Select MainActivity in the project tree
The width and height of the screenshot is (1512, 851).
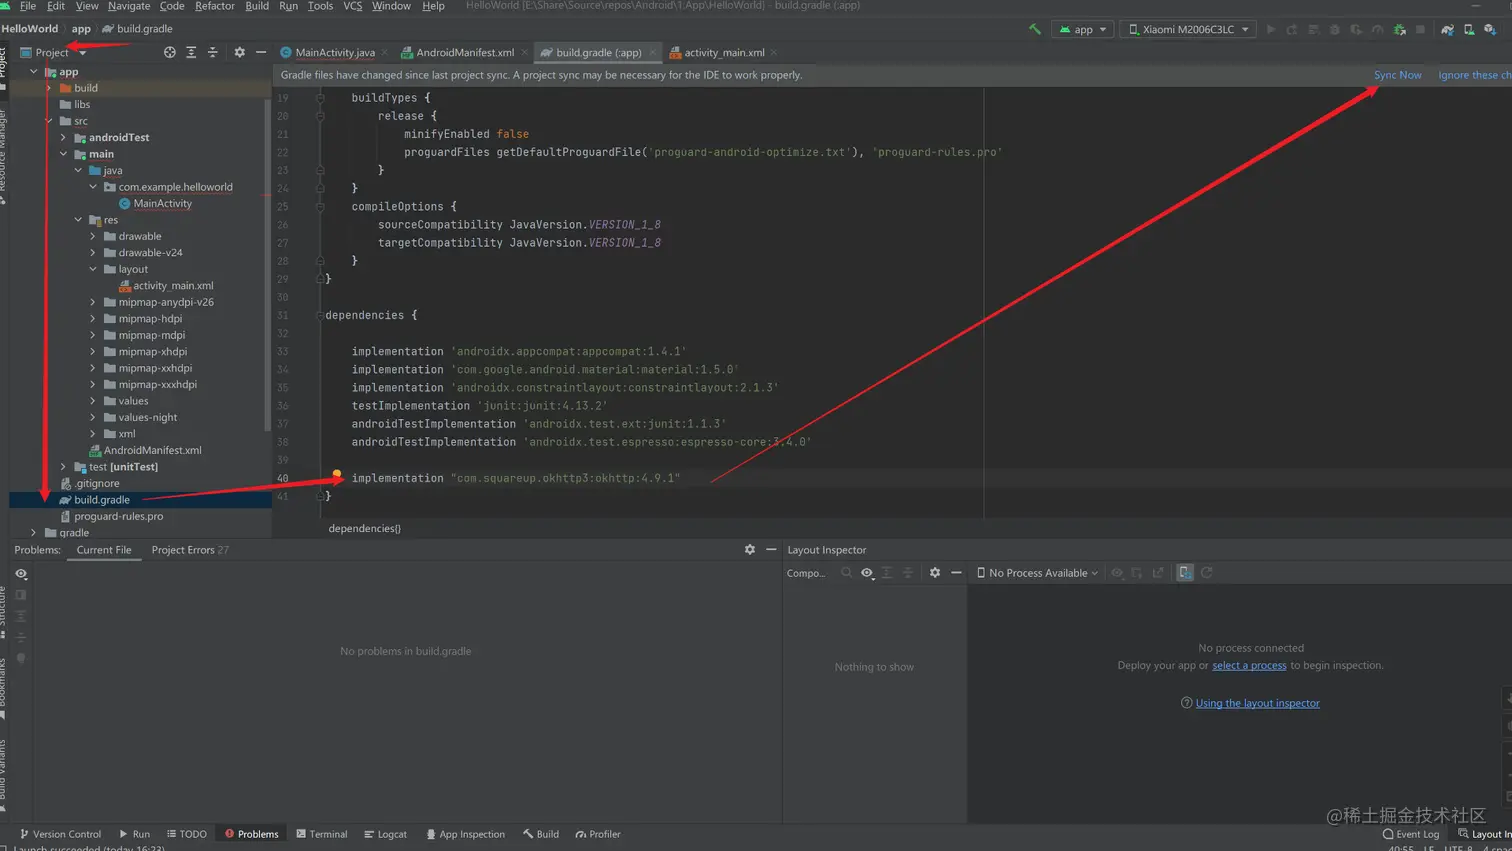point(162,203)
